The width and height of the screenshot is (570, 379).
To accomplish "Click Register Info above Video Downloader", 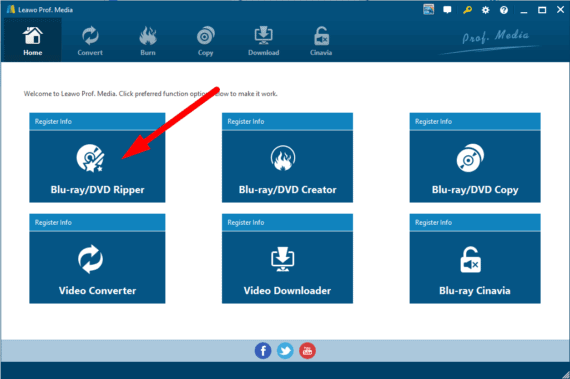I will [x=246, y=222].
